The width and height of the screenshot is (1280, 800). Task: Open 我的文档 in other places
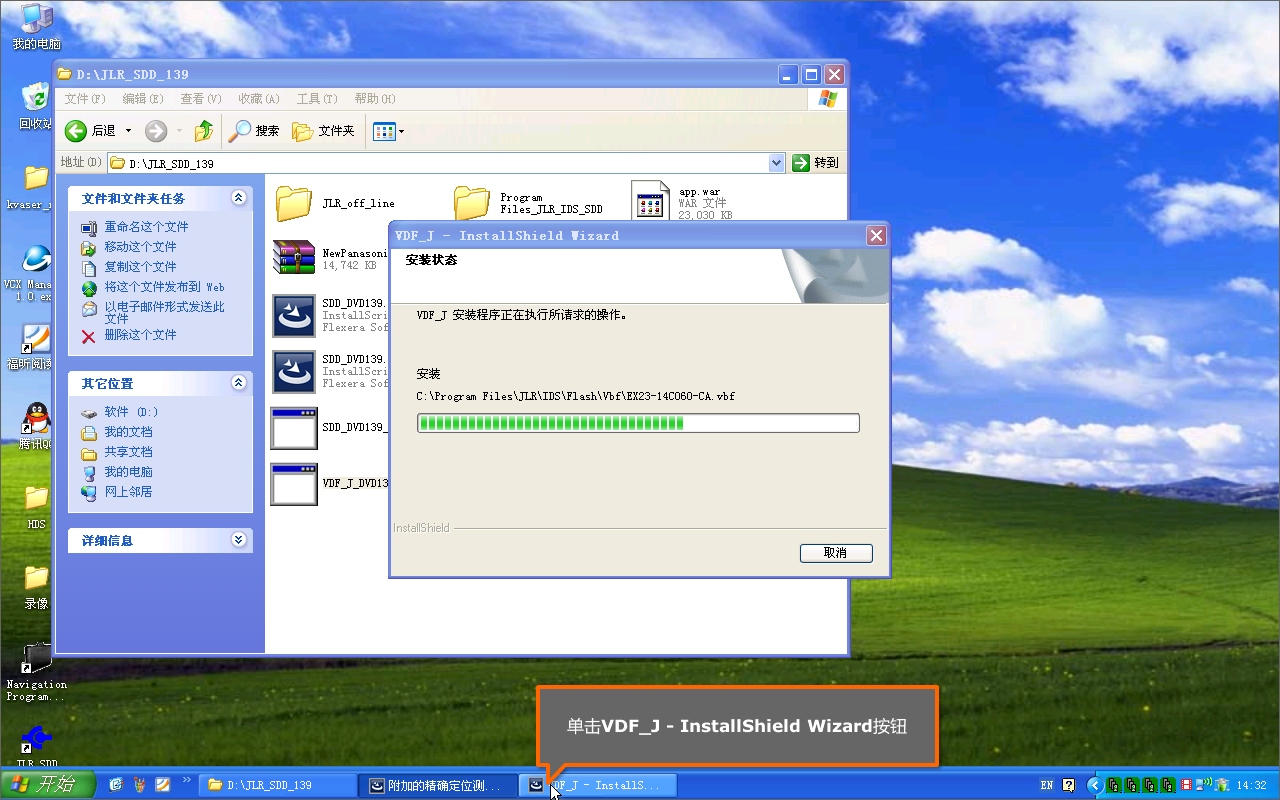point(128,432)
